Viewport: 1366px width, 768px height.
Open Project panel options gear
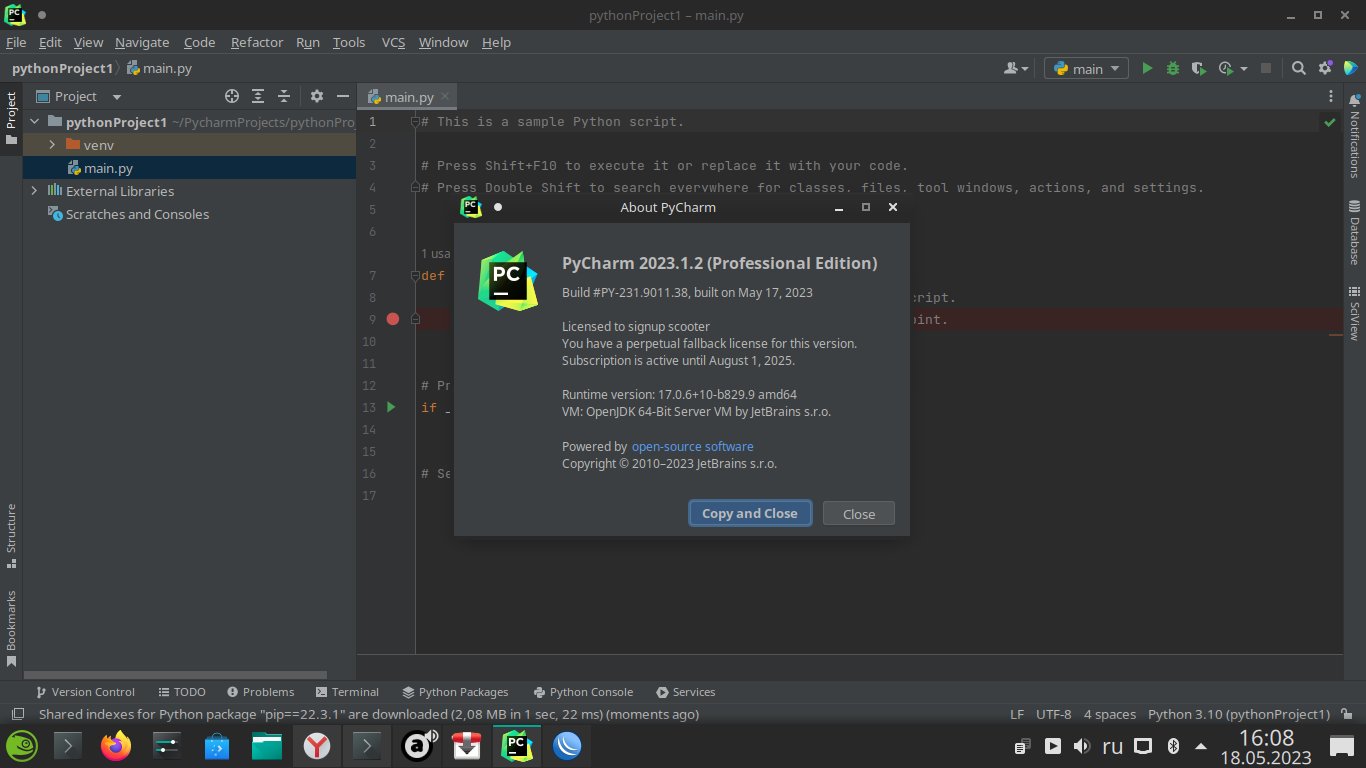click(317, 96)
